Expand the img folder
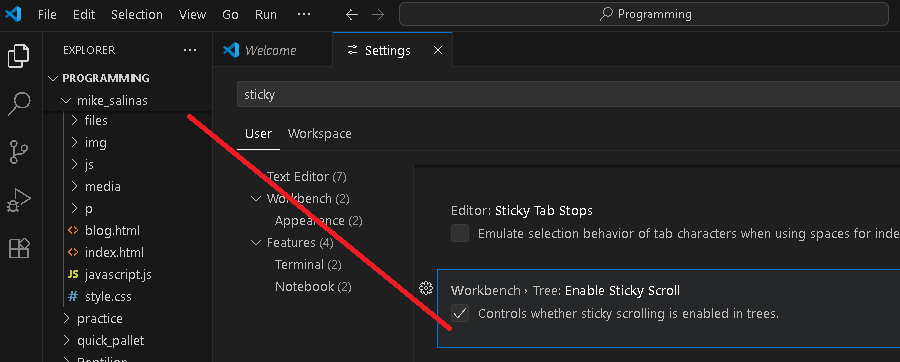The image size is (900, 362). coord(74,142)
